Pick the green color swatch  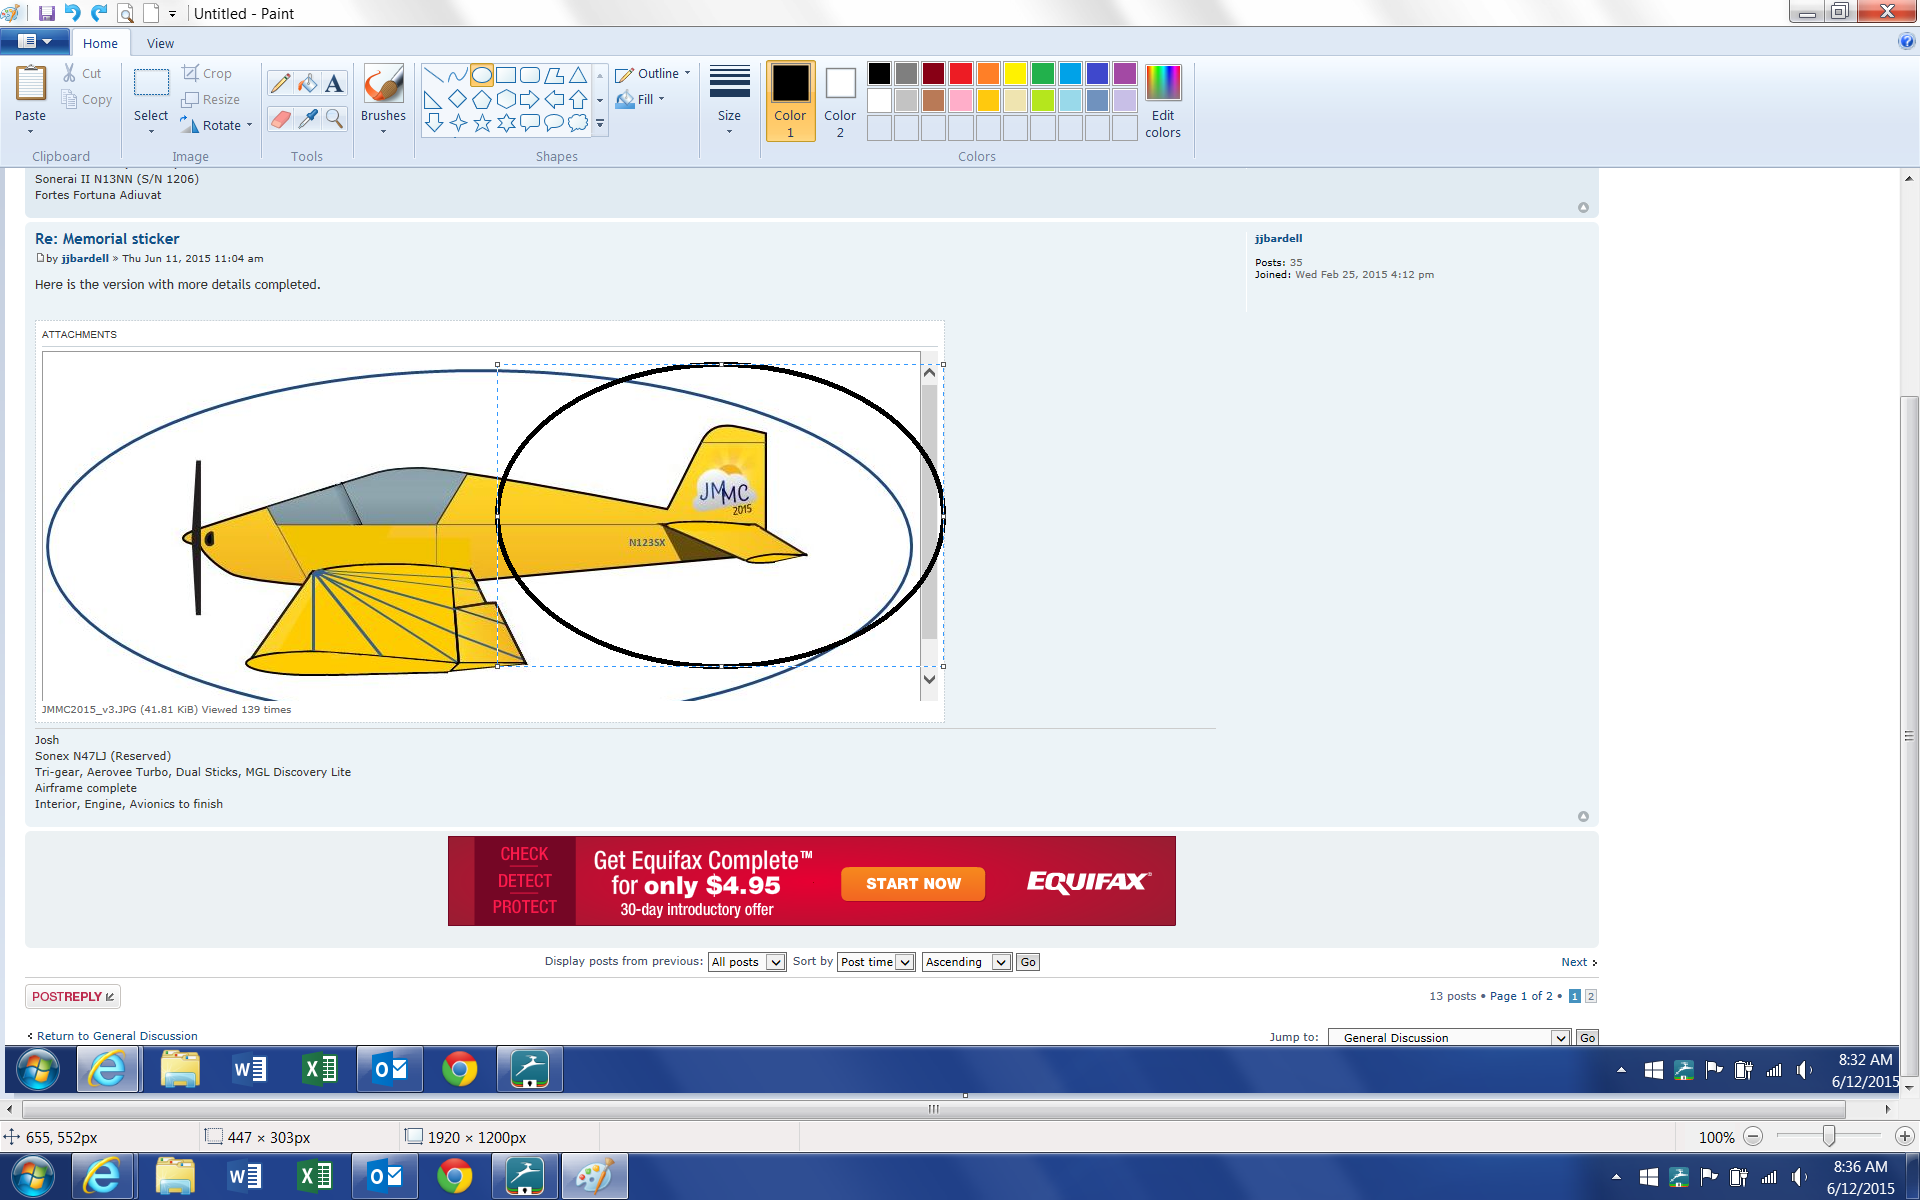(x=1042, y=73)
